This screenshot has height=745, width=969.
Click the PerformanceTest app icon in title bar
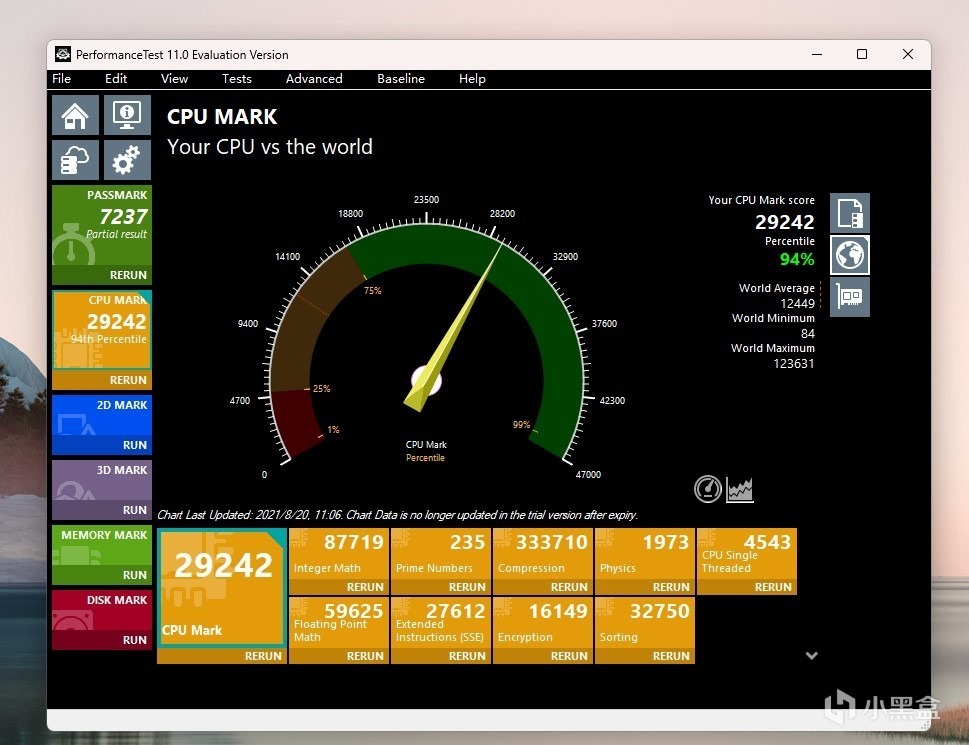pyautogui.click(x=62, y=54)
